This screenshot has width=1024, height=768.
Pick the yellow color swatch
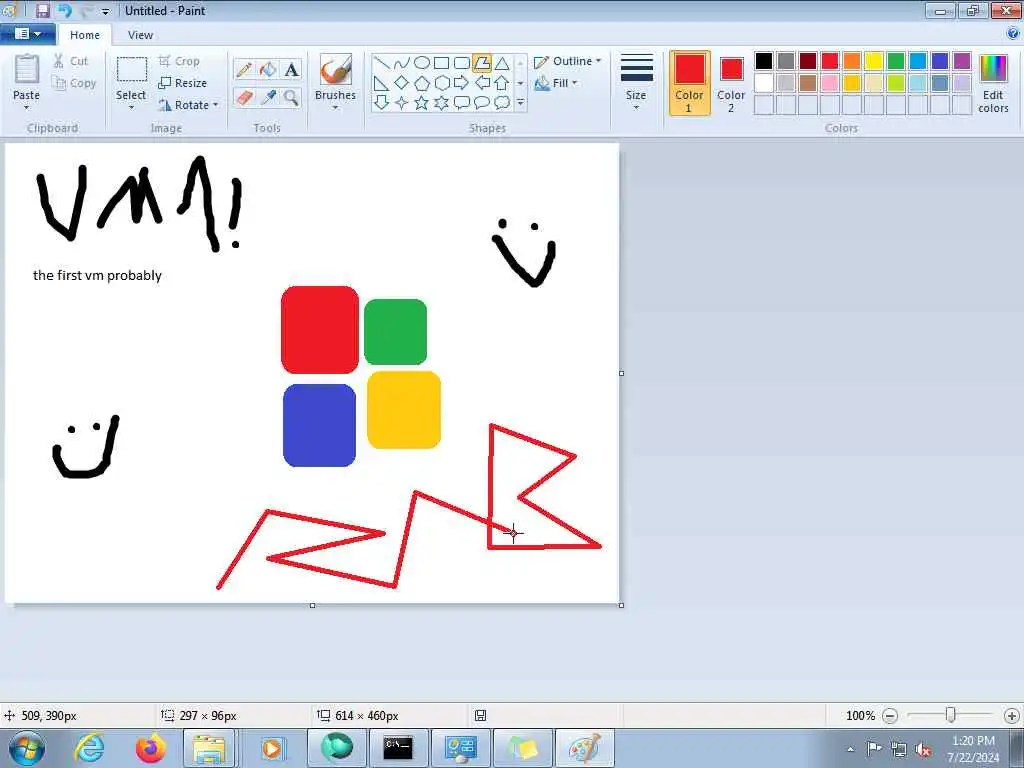[874, 61]
